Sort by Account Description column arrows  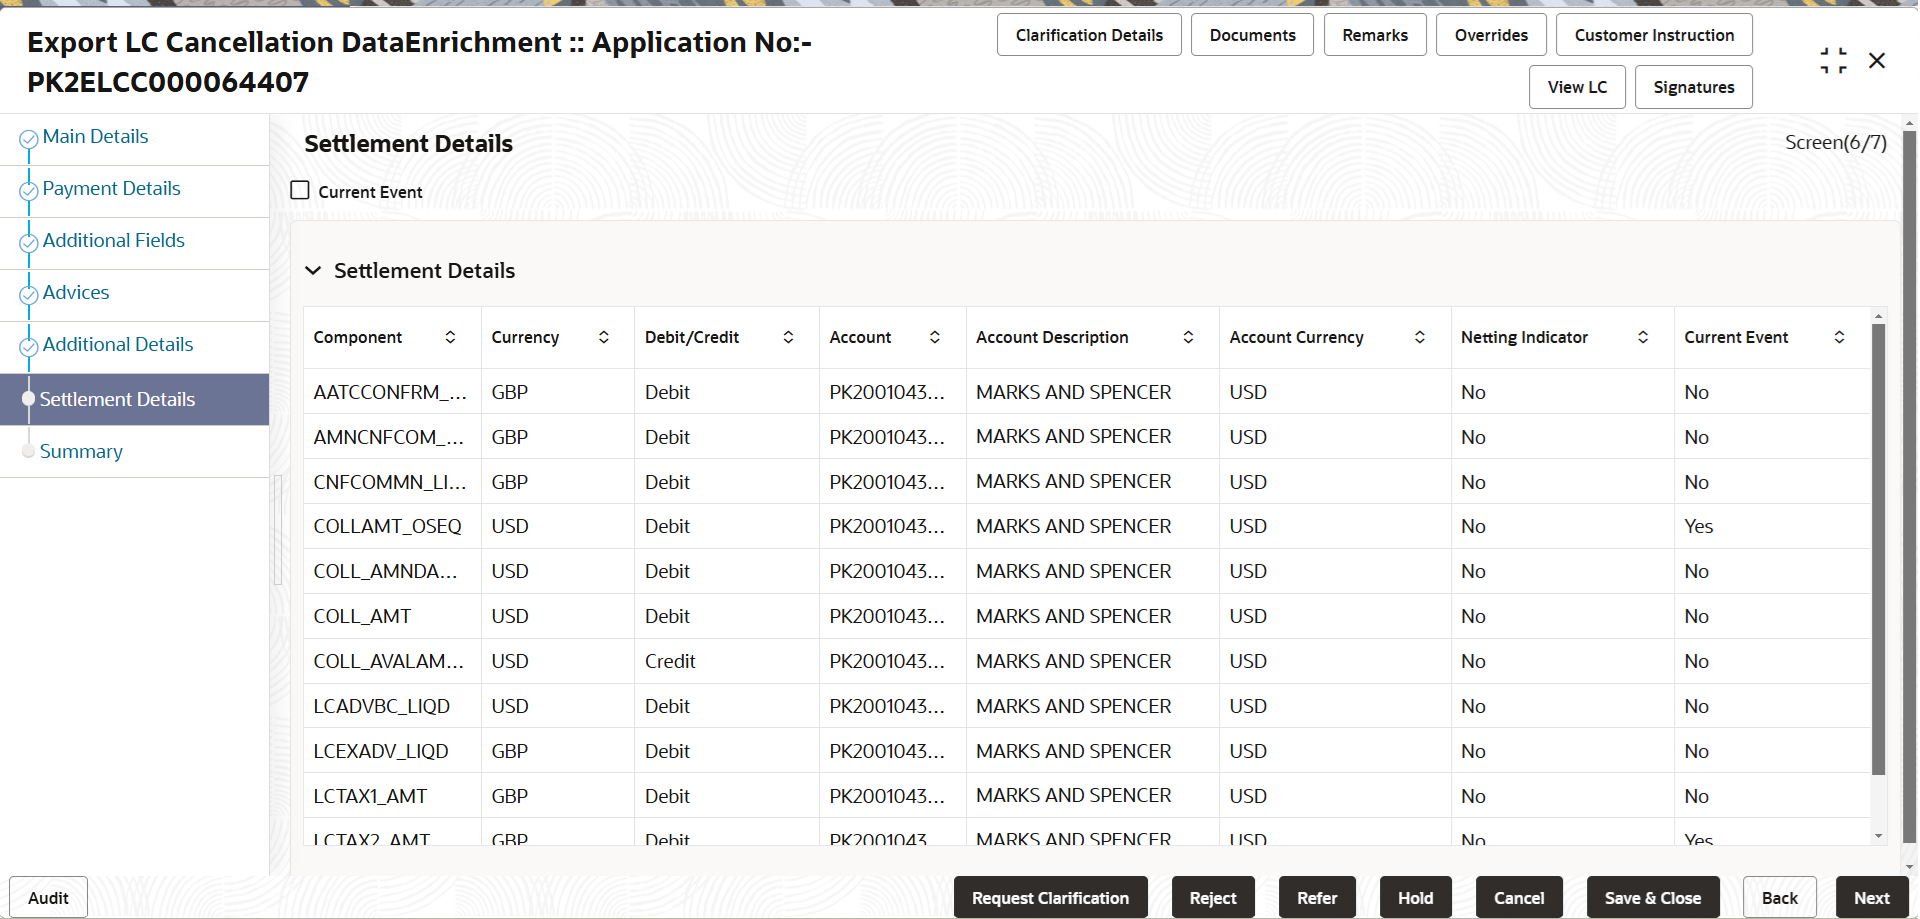(1188, 337)
